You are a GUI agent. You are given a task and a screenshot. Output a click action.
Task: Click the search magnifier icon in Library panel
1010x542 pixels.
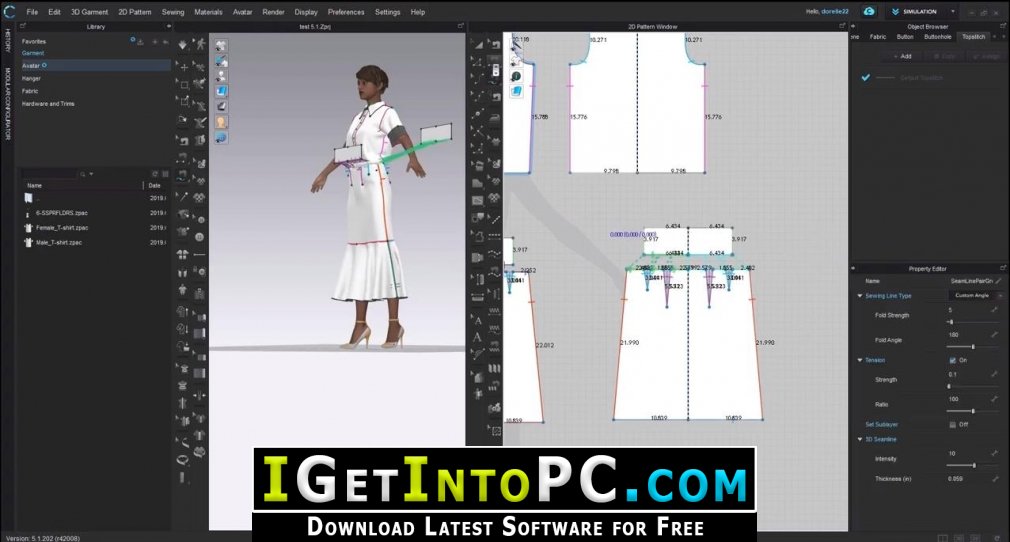pos(83,174)
